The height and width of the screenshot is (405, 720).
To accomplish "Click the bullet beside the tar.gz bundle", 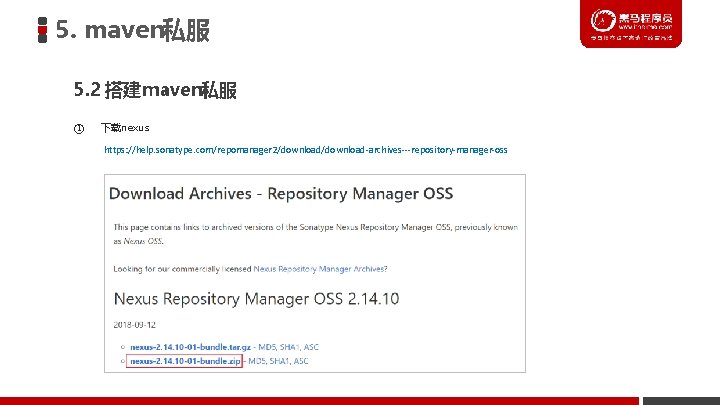I will [x=123, y=347].
